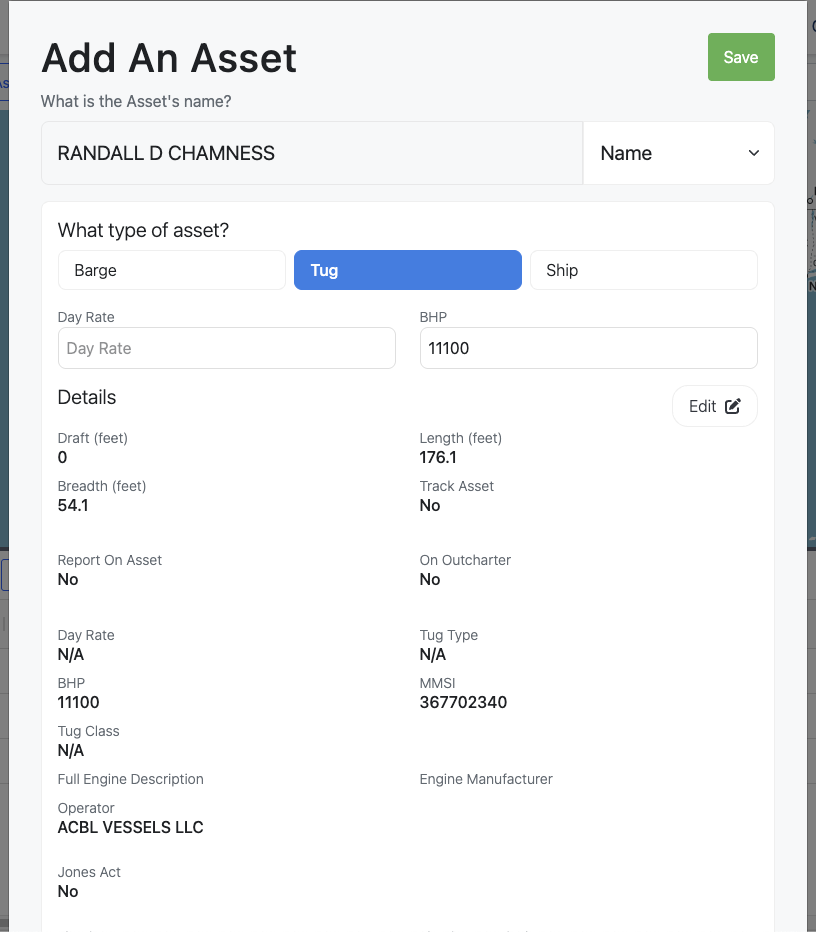Click the pencil icon beside Edit
The image size is (816, 932).
click(733, 406)
